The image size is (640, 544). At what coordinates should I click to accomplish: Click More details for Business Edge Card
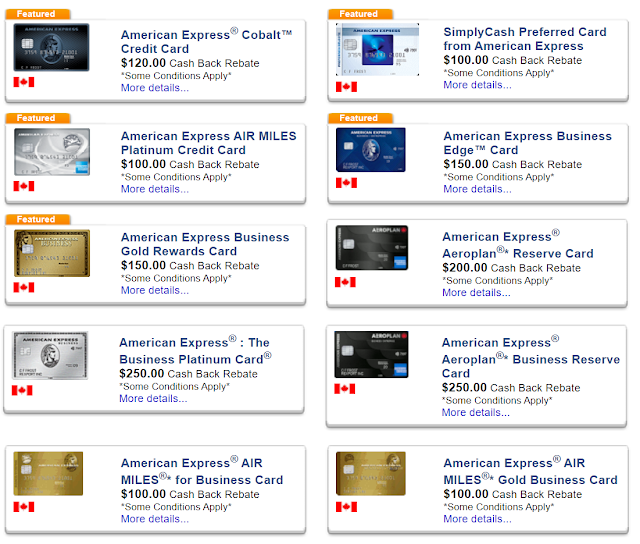click(x=477, y=189)
